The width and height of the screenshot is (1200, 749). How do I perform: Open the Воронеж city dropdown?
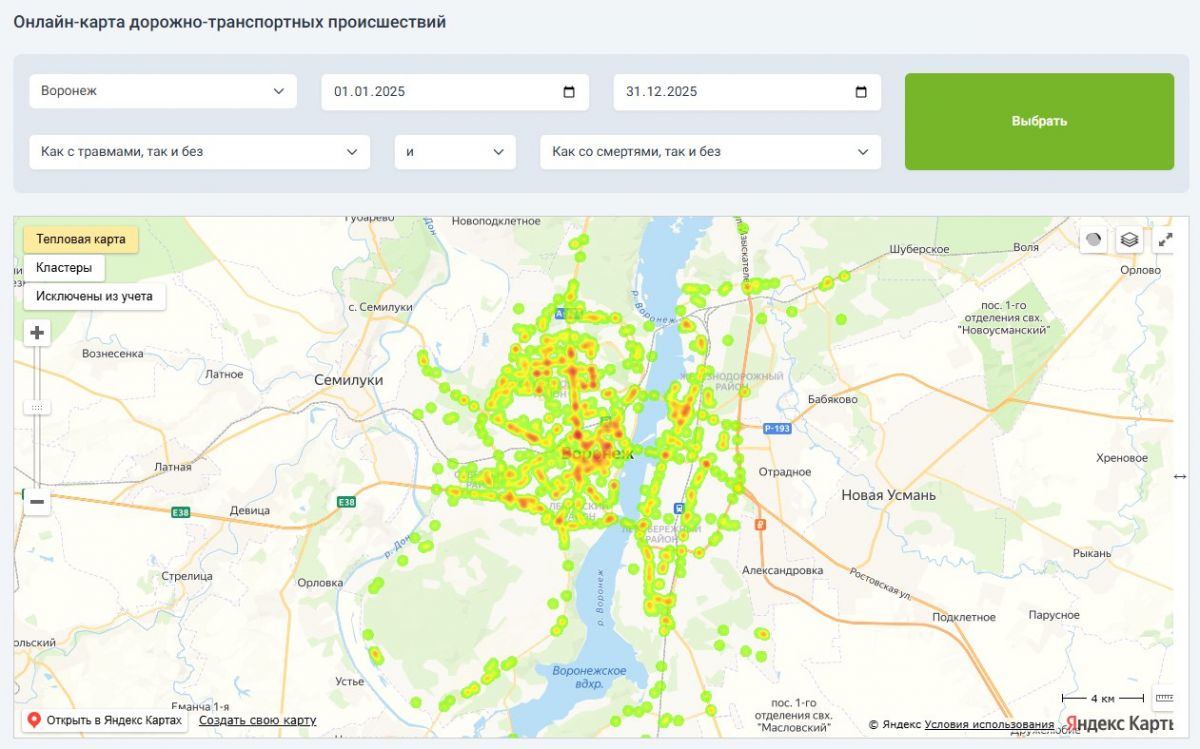pyautogui.click(x=163, y=91)
